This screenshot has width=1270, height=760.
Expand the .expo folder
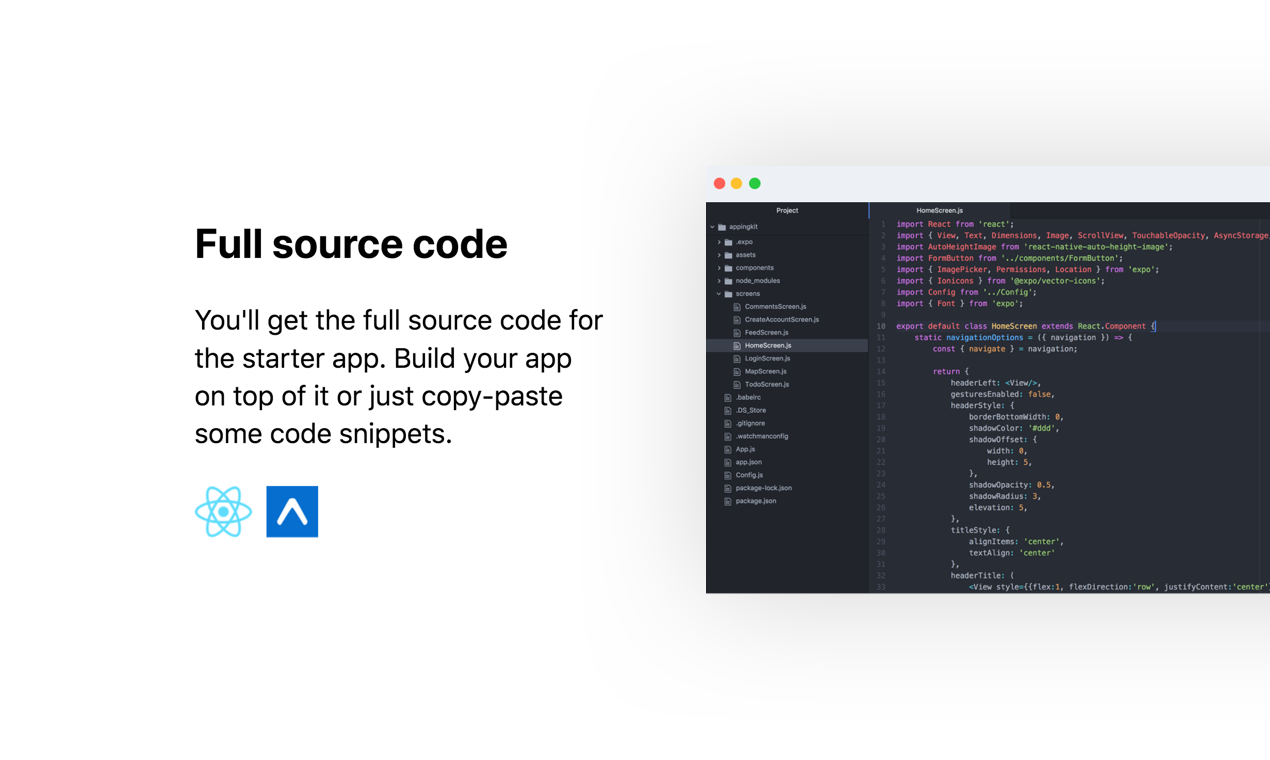pyautogui.click(x=717, y=241)
